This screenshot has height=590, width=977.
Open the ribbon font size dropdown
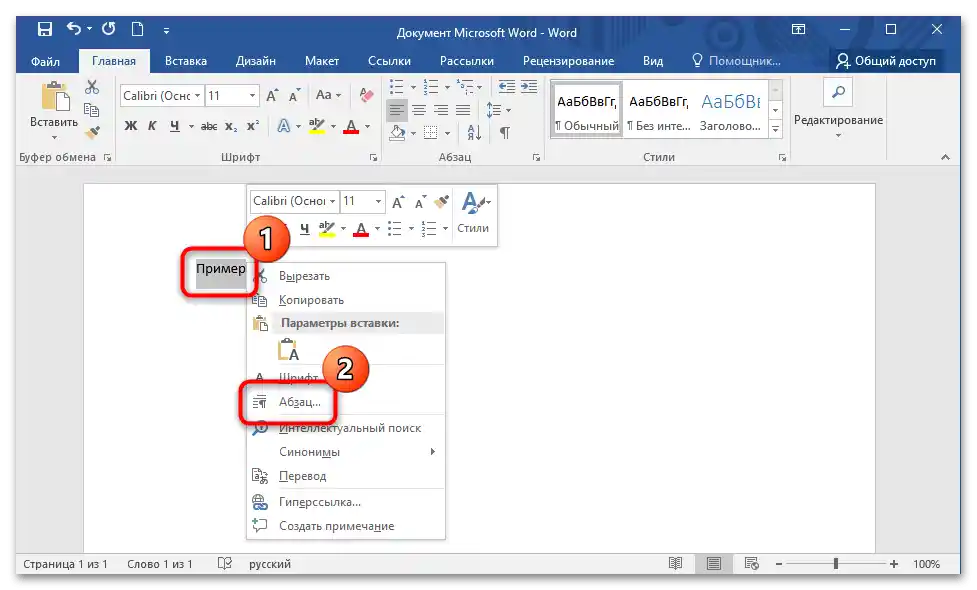pyautogui.click(x=252, y=95)
